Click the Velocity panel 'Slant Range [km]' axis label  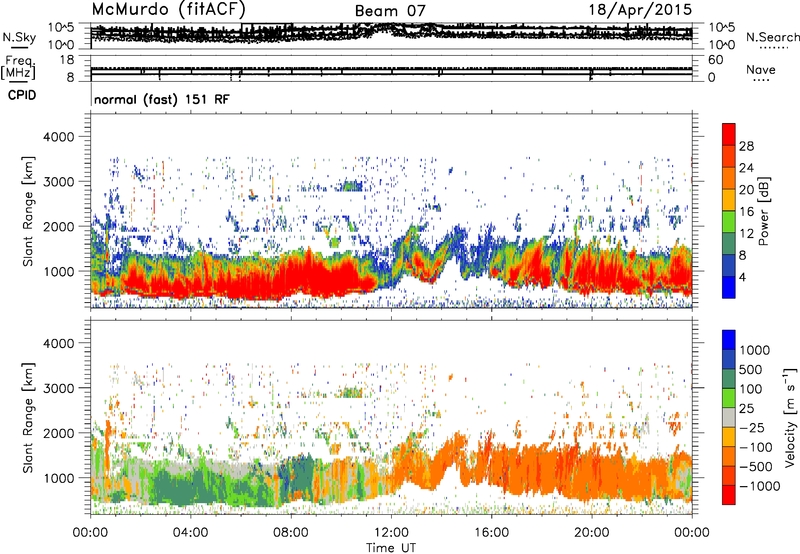tap(28, 417)
